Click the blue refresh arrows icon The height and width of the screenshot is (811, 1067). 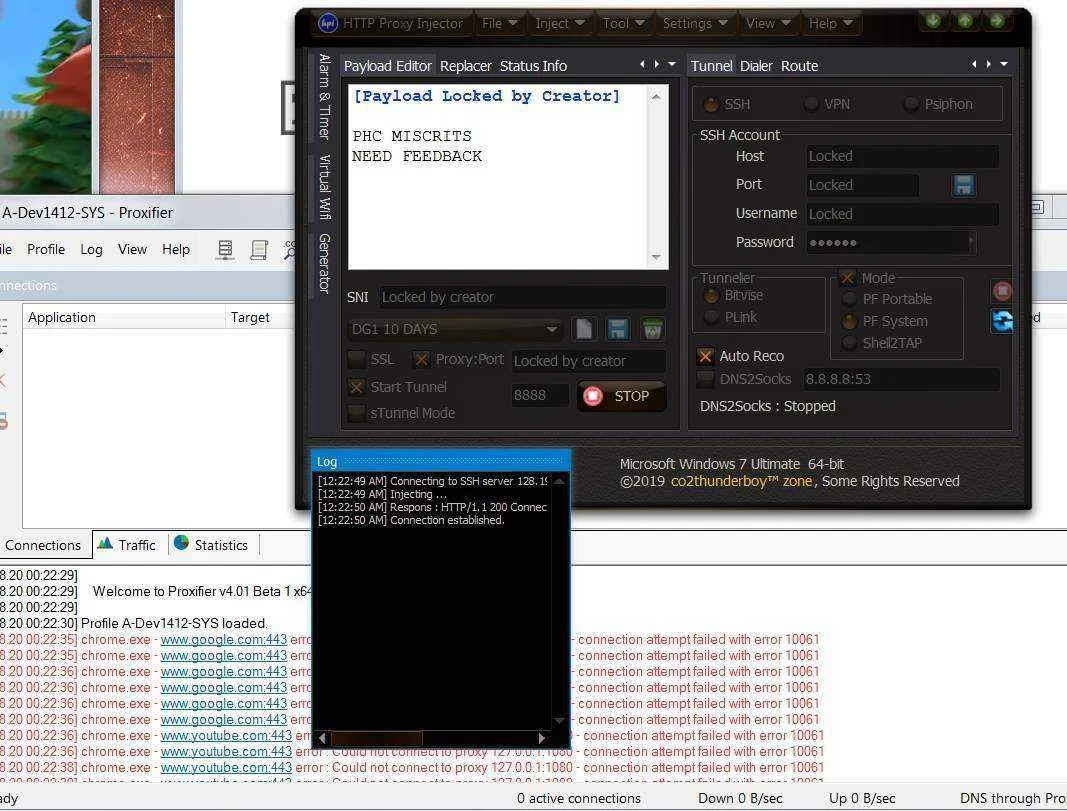pyautogui.click(x=1002, y=320)
